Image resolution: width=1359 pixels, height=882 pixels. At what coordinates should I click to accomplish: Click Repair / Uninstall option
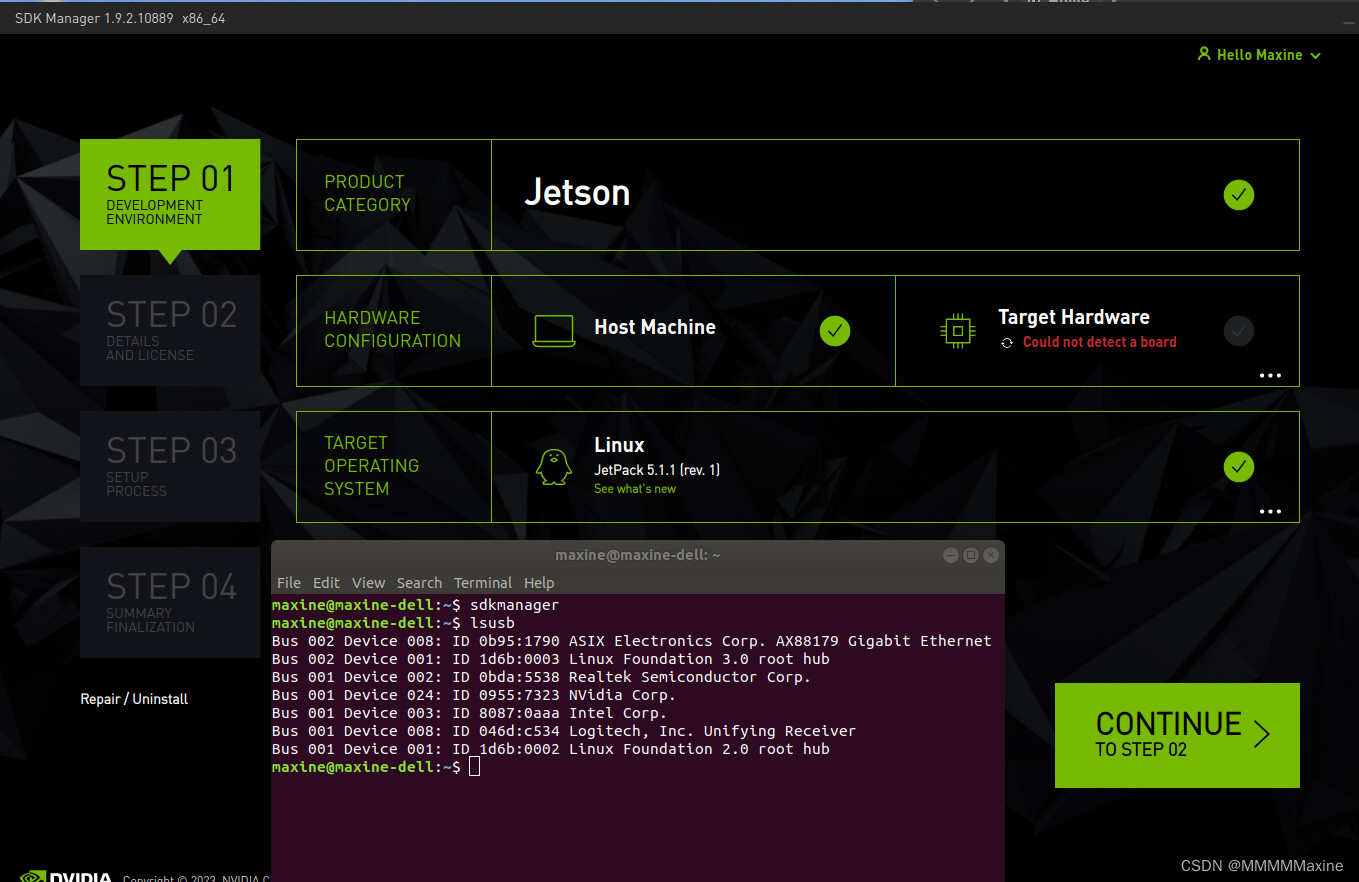click(134, 698)
